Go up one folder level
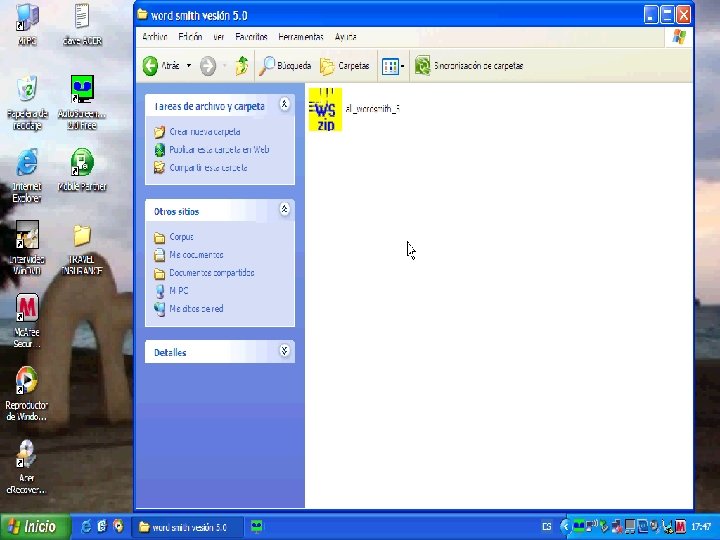This screenshot has width=720, height=540. coord(242,66)
